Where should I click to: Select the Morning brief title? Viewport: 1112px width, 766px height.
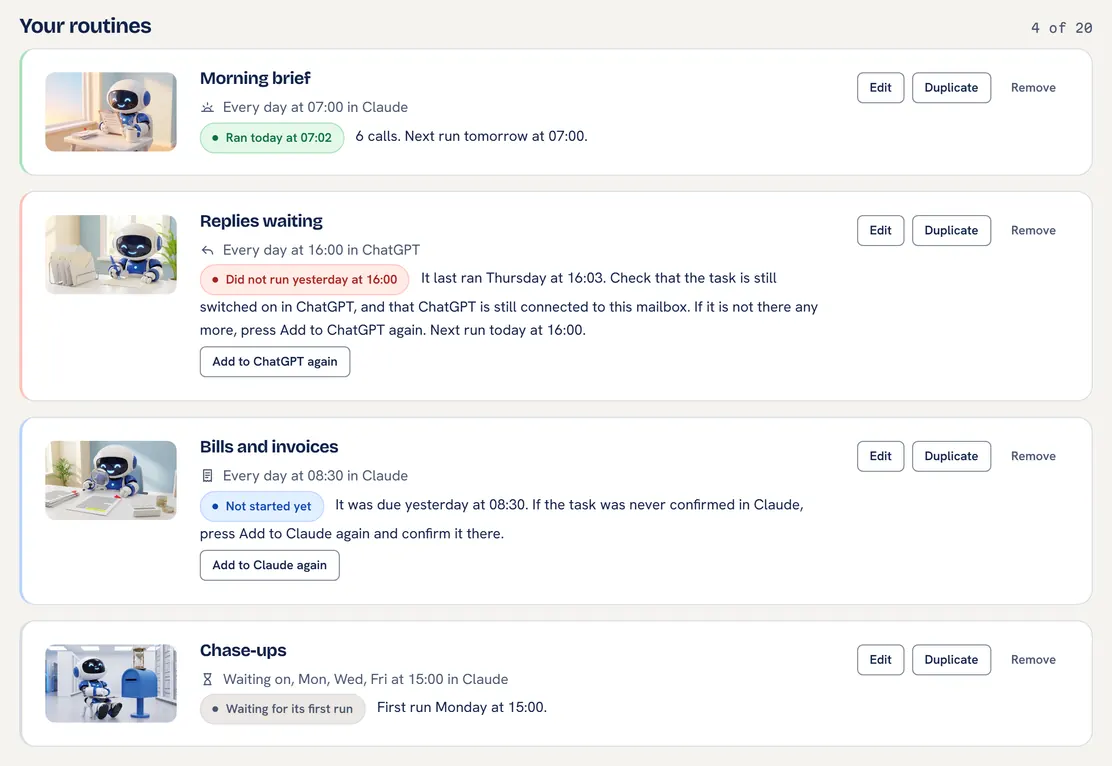click(255, 78)
